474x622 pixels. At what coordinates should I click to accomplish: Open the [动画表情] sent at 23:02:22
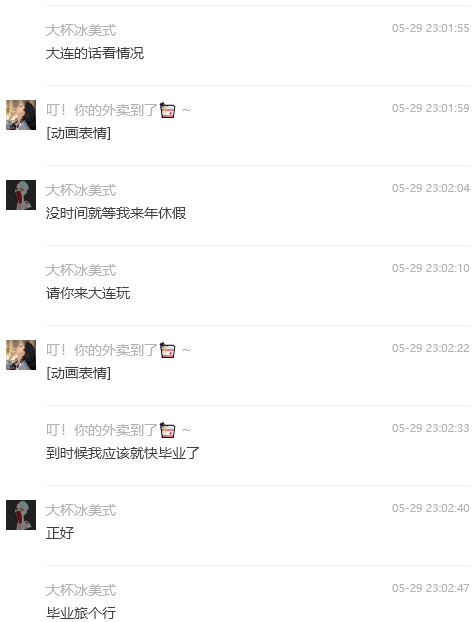(x=79, y=373)
